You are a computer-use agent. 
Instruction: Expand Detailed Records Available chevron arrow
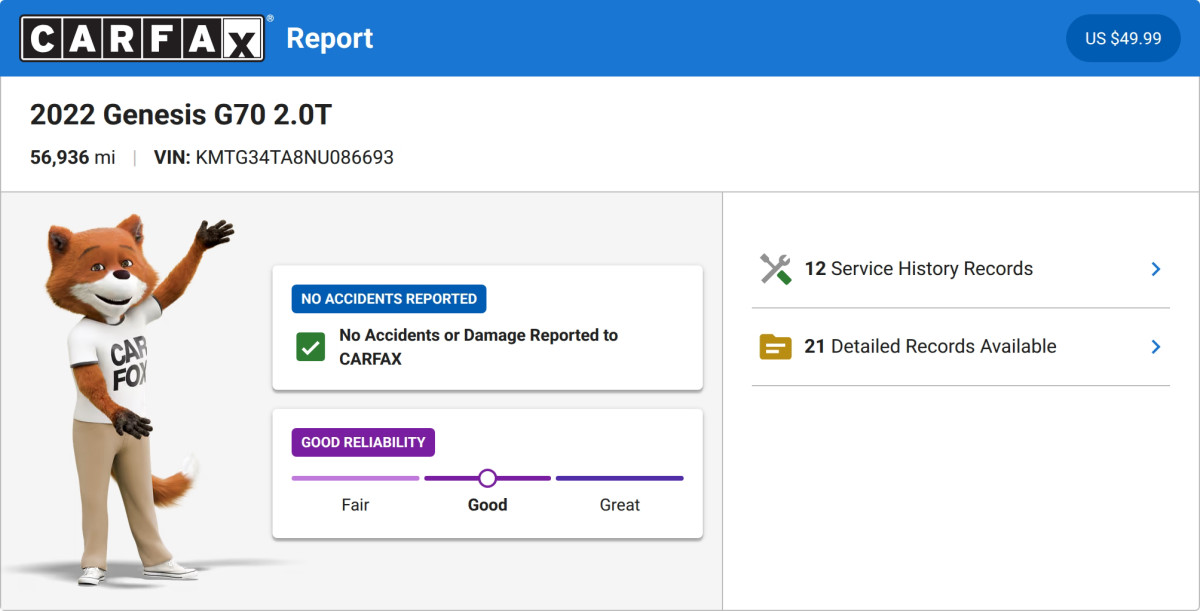[1155, 347]
